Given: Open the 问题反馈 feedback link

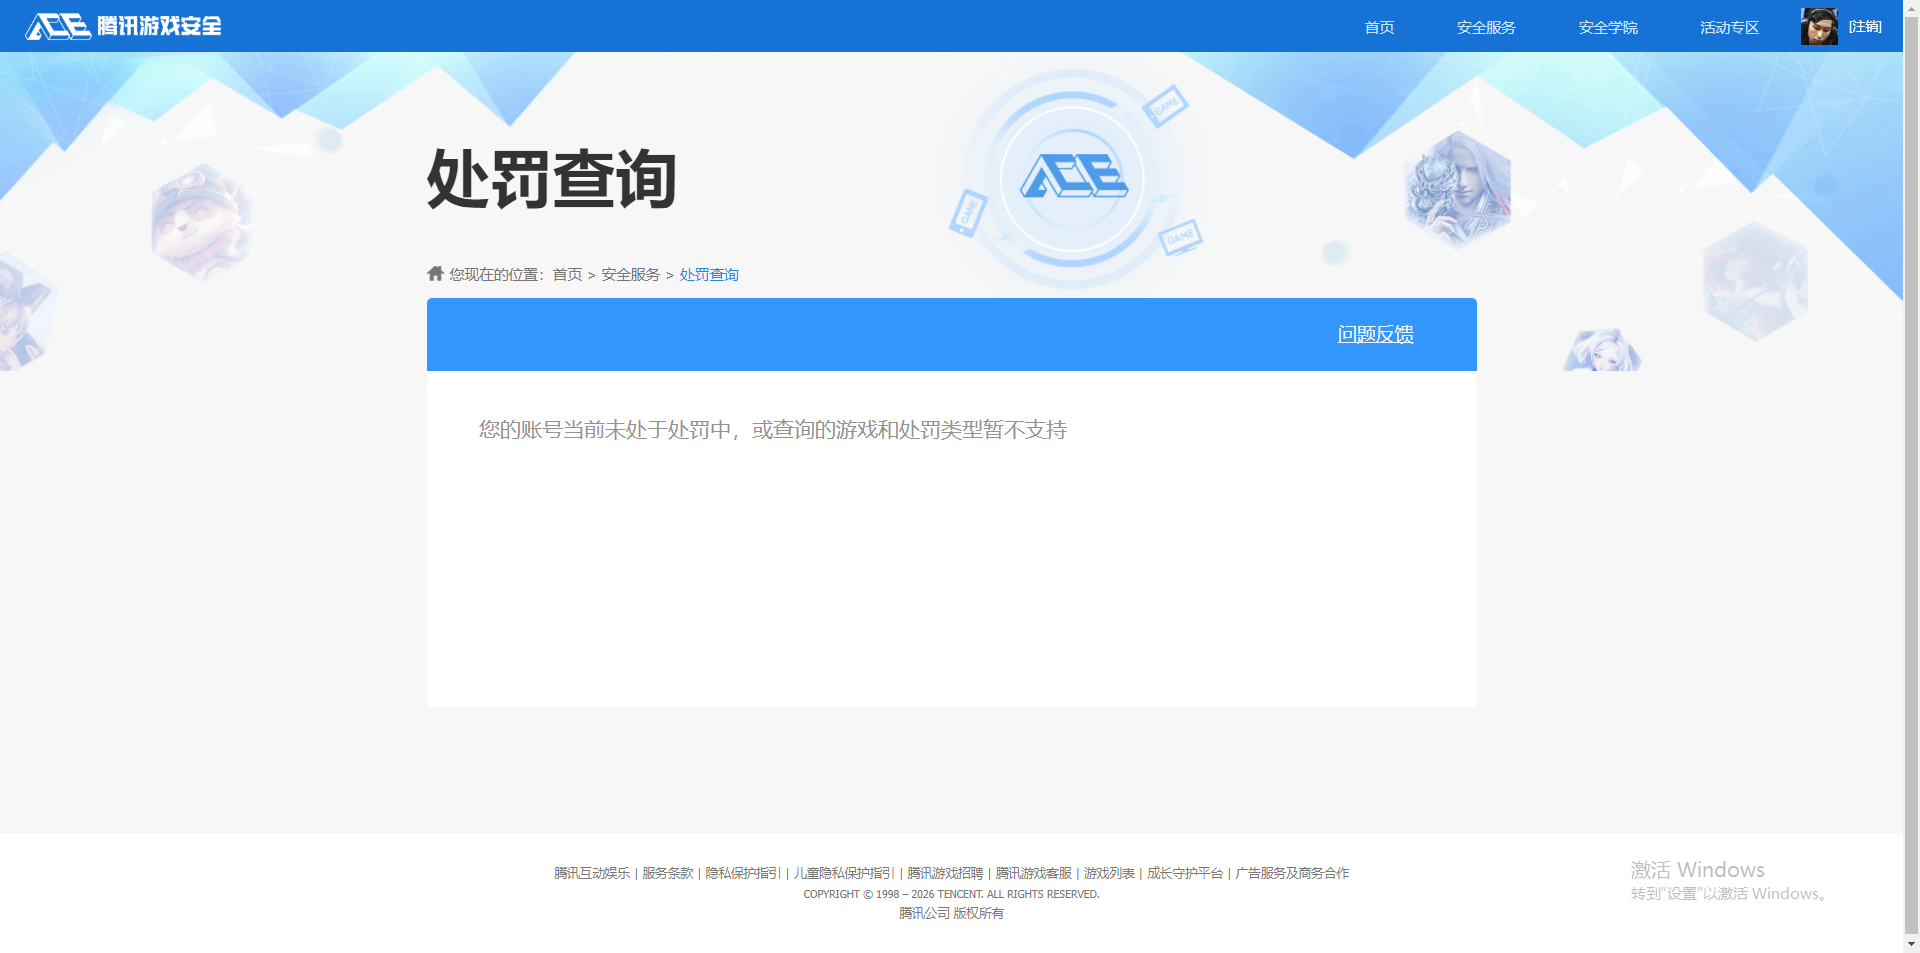Looking at the screenshot, I should (1375, 335).
